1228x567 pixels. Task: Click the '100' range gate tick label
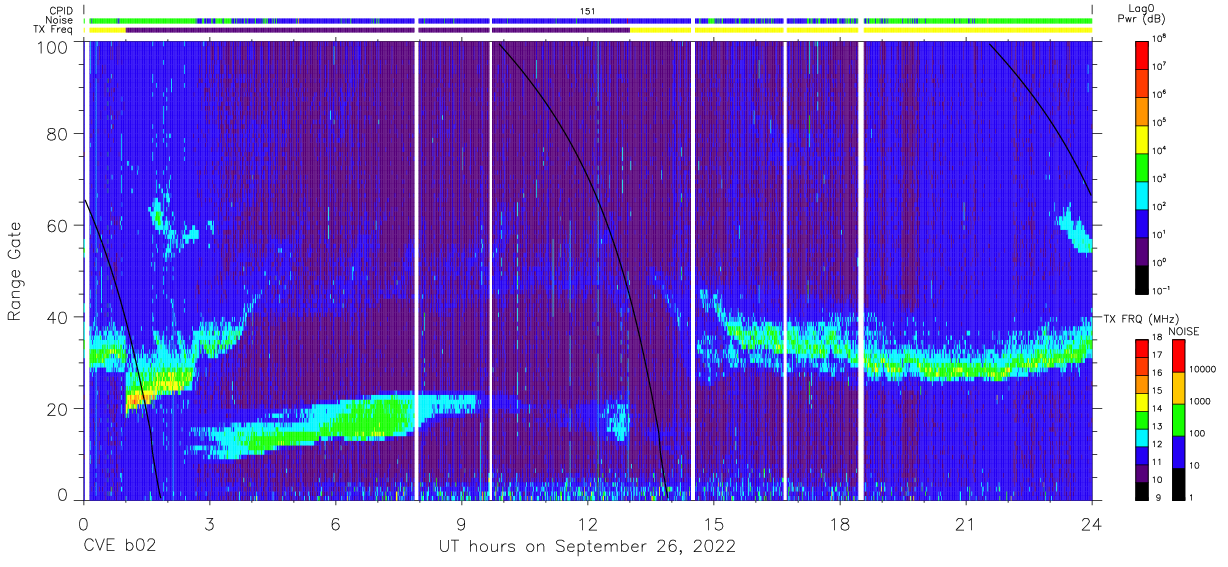51,46
